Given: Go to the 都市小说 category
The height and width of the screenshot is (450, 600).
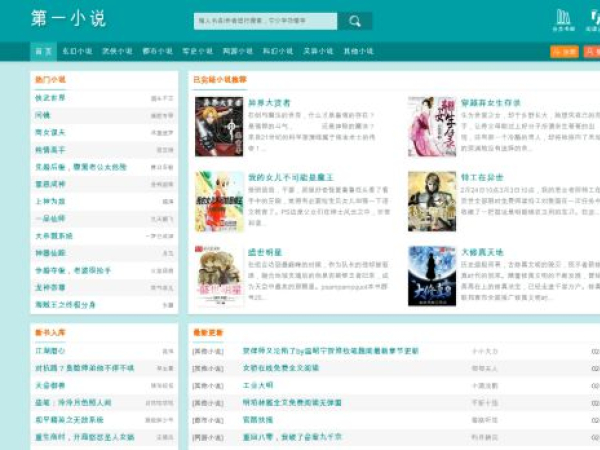Looking at the screenshot, I should (157, 51).
